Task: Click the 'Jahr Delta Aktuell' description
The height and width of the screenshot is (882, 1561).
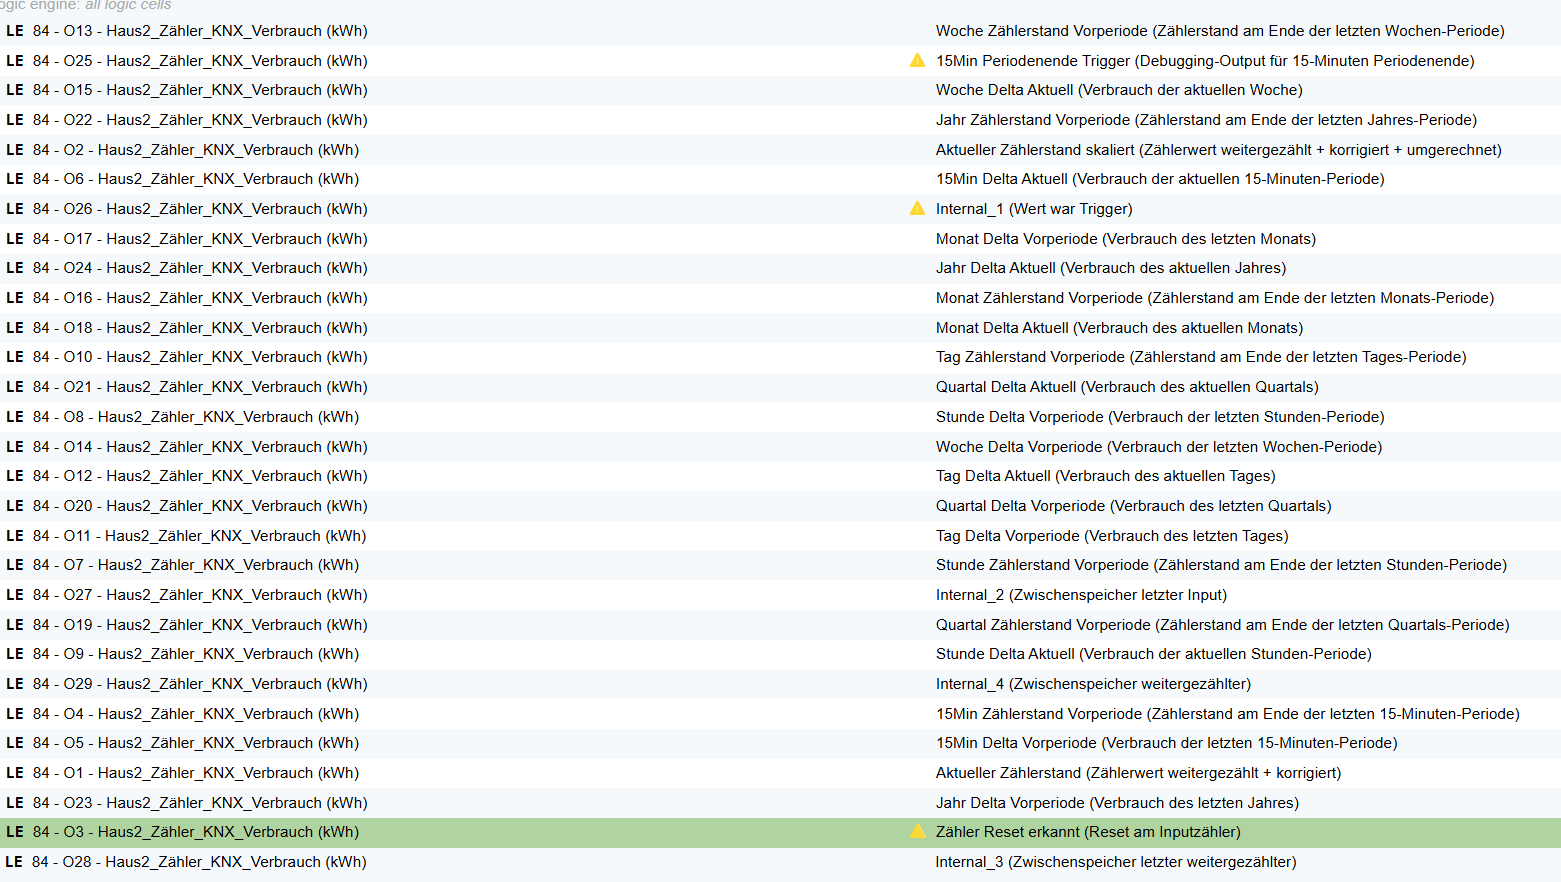Action: [x=1110, y=268]
